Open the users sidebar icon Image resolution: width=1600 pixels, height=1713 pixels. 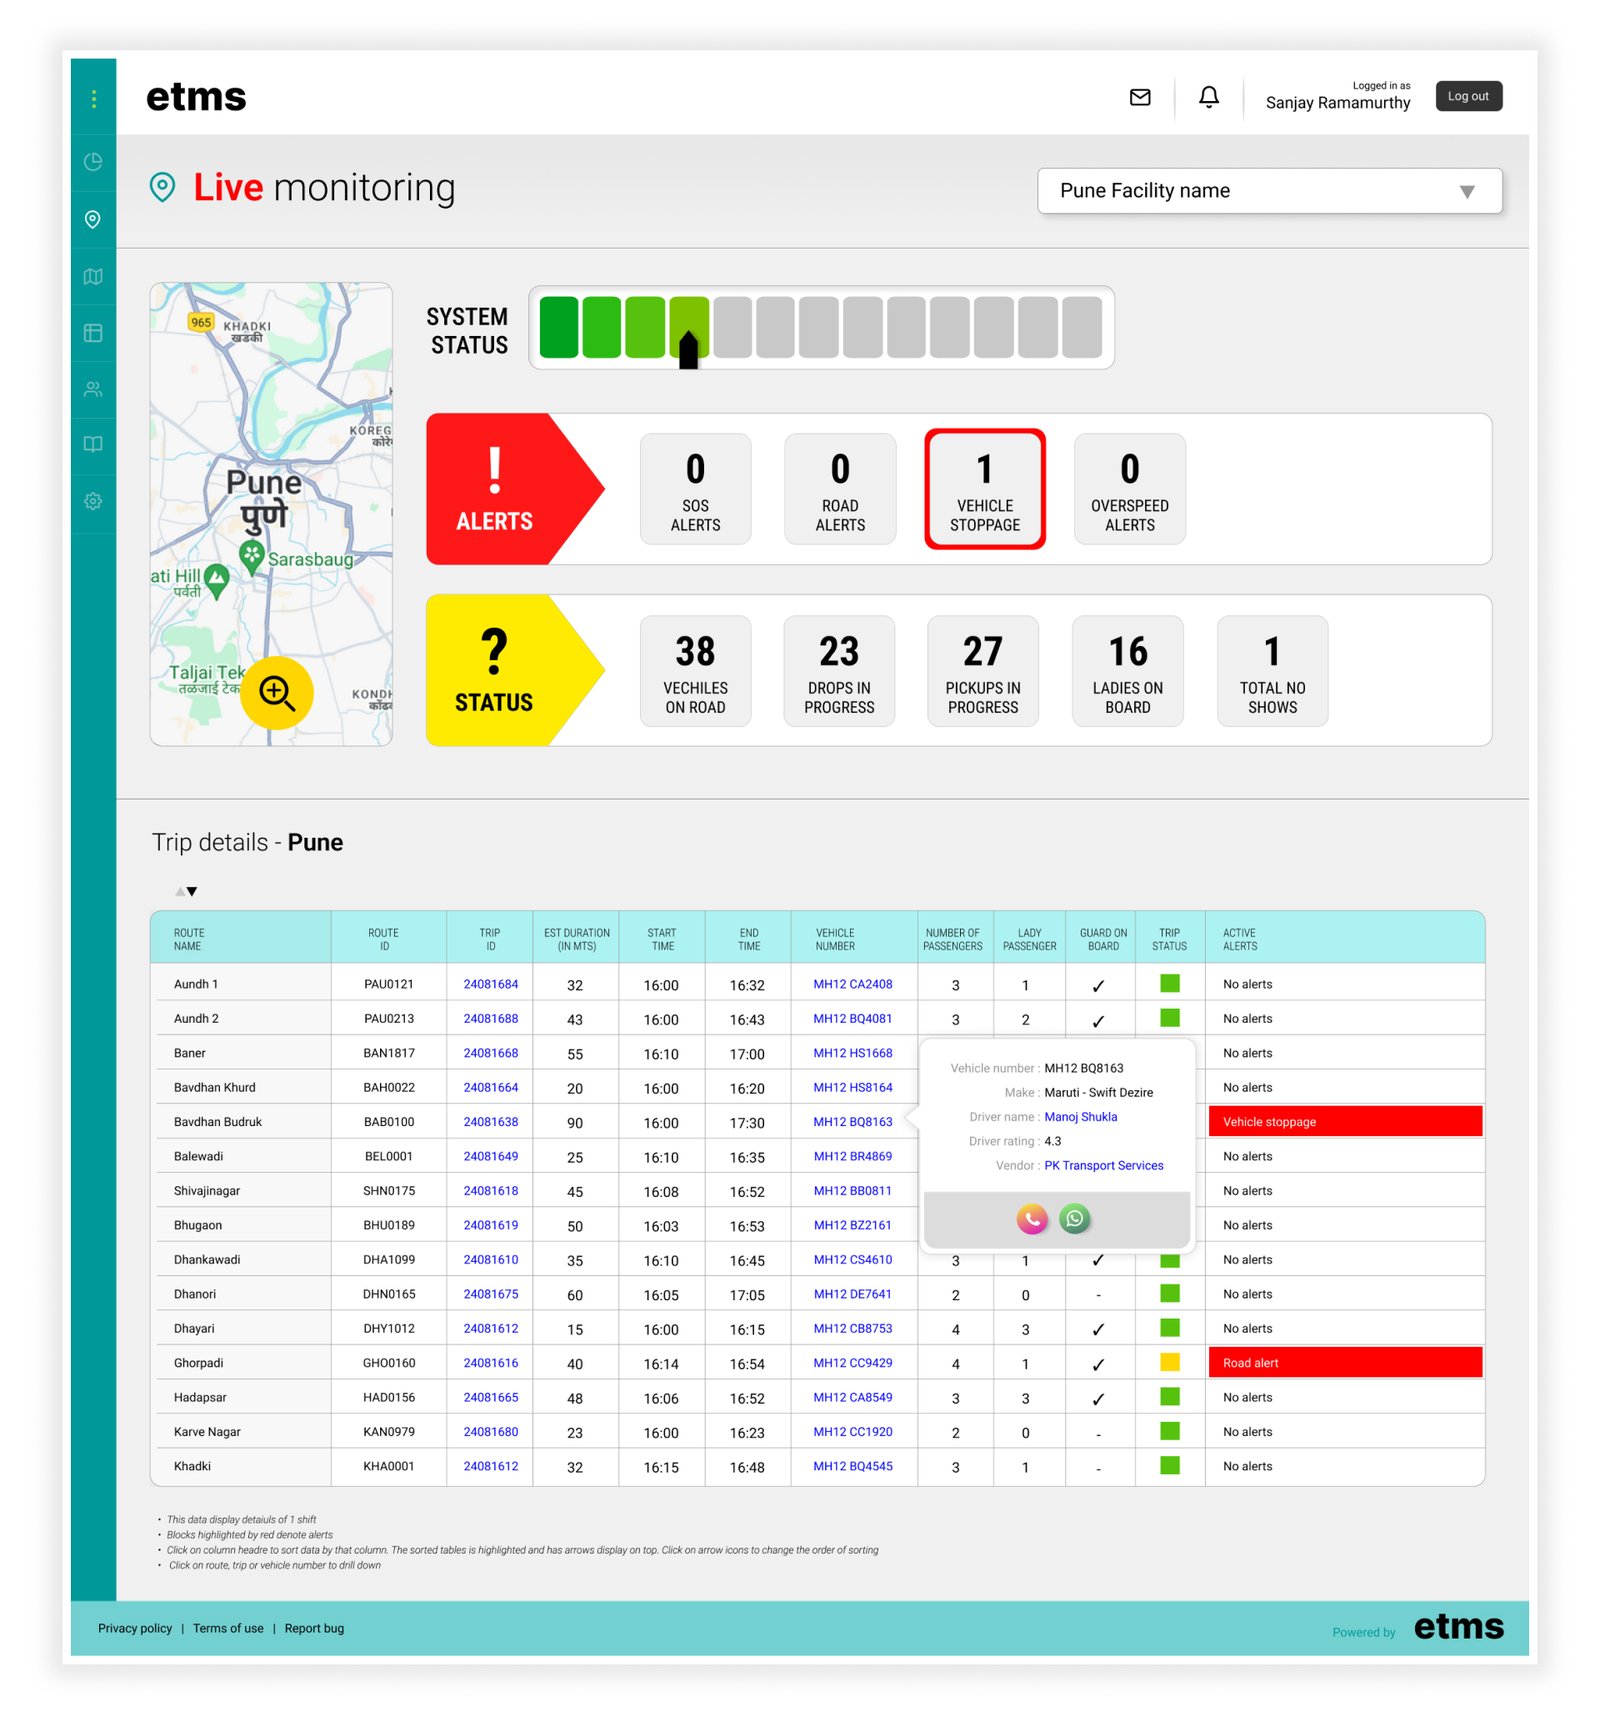(x=93, y=389)
